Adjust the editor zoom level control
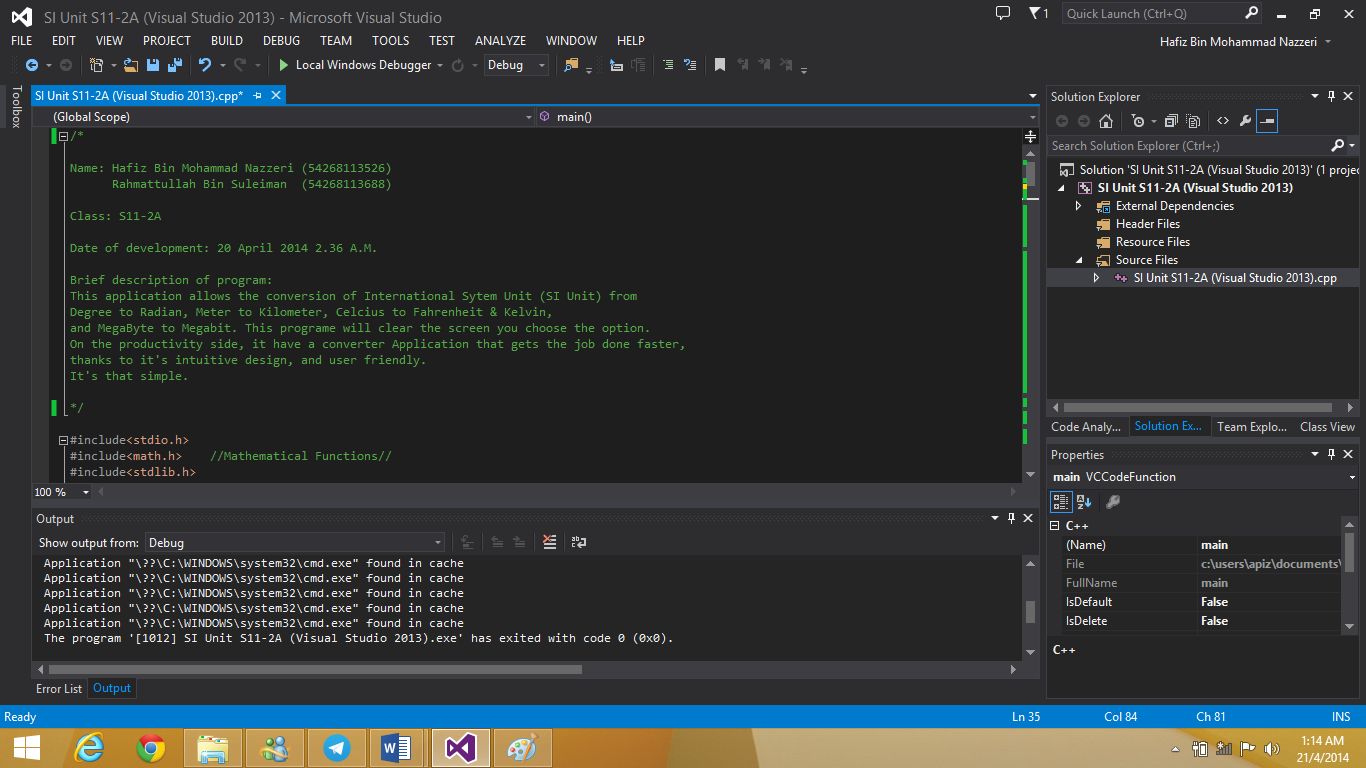 tap(60, 492)
